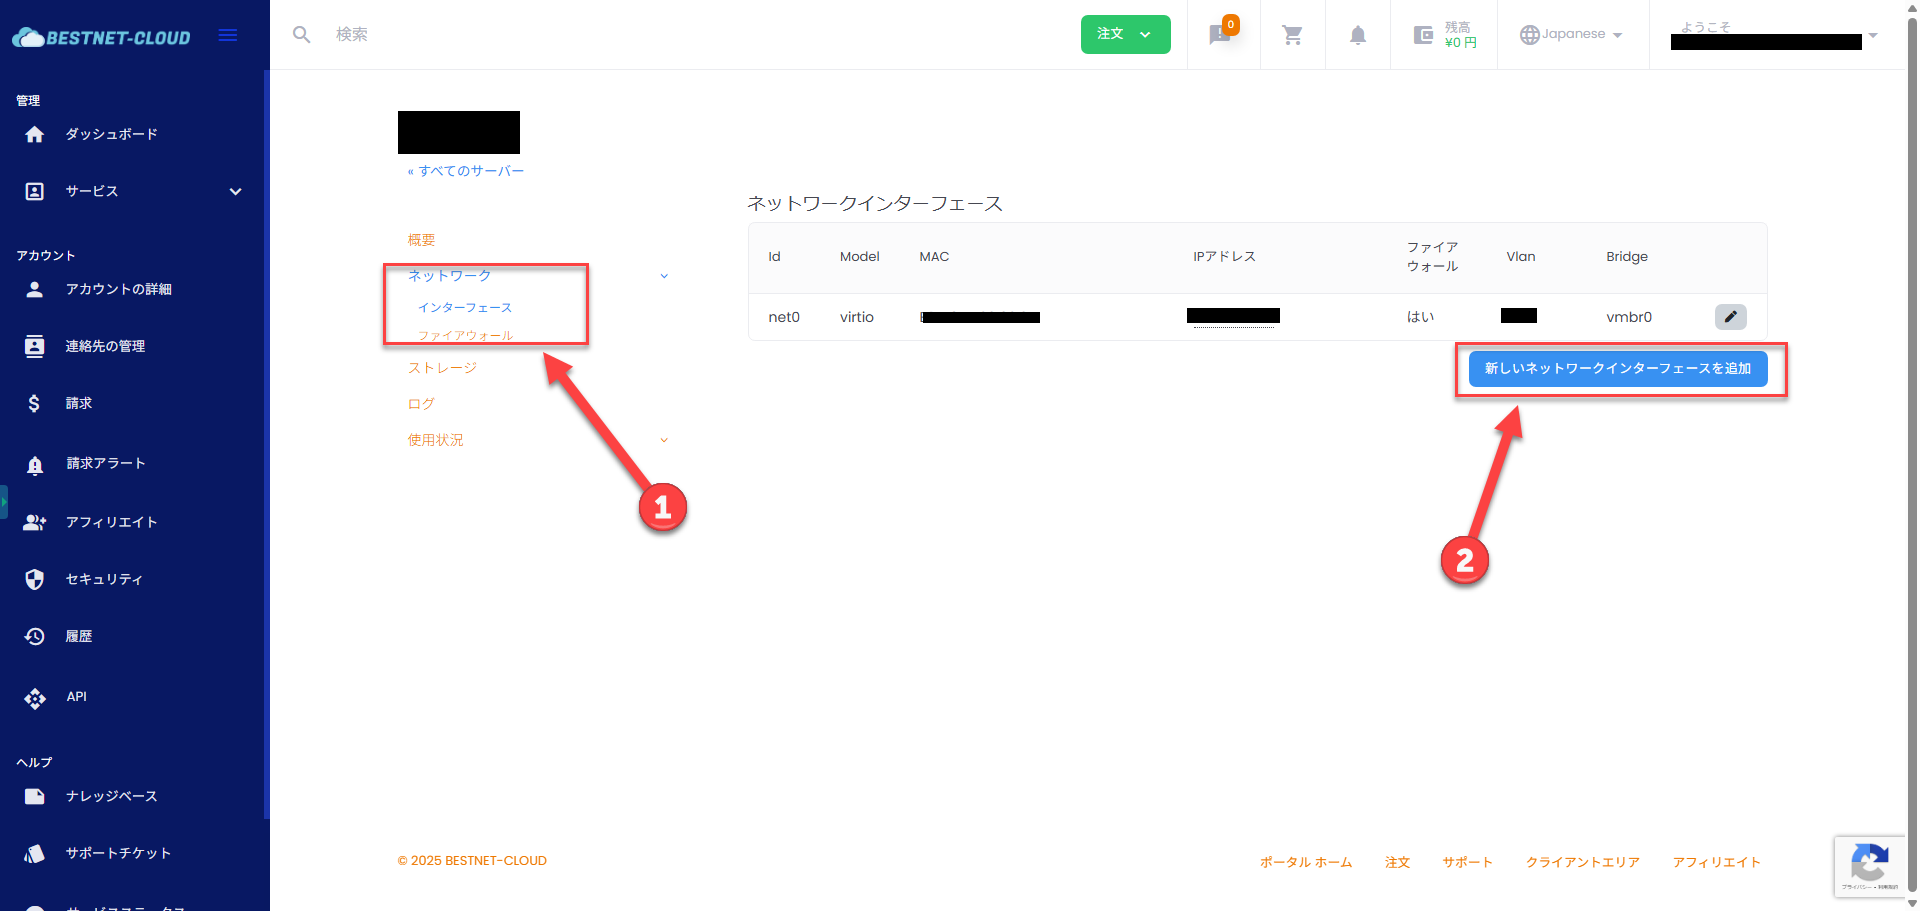Viewport: 1920px width, 911px height.
Task: Open the ストレージ menu item
Action: (442, 368)
